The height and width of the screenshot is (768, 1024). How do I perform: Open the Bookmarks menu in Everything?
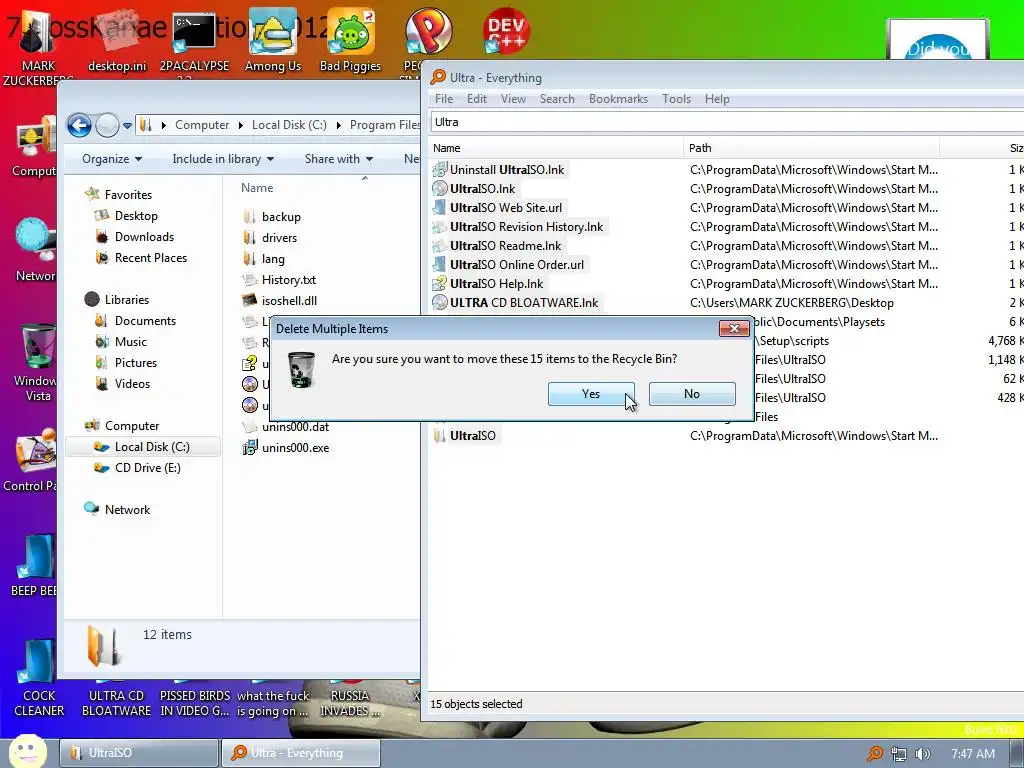coord(618,99)
